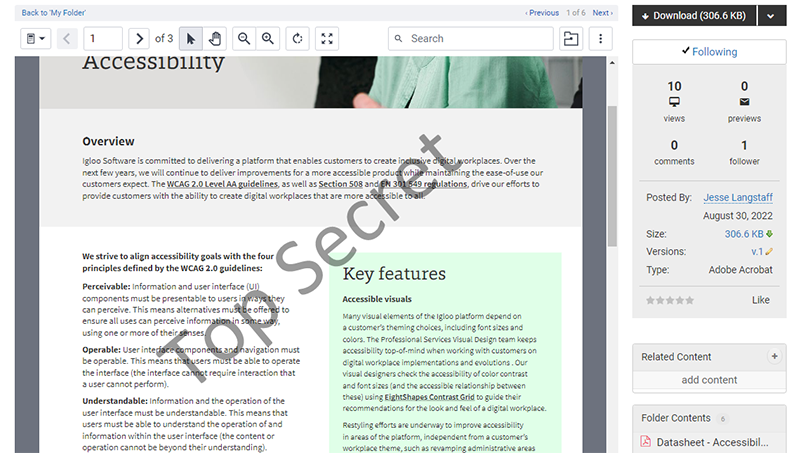Click the green download arrow icon

769,234
